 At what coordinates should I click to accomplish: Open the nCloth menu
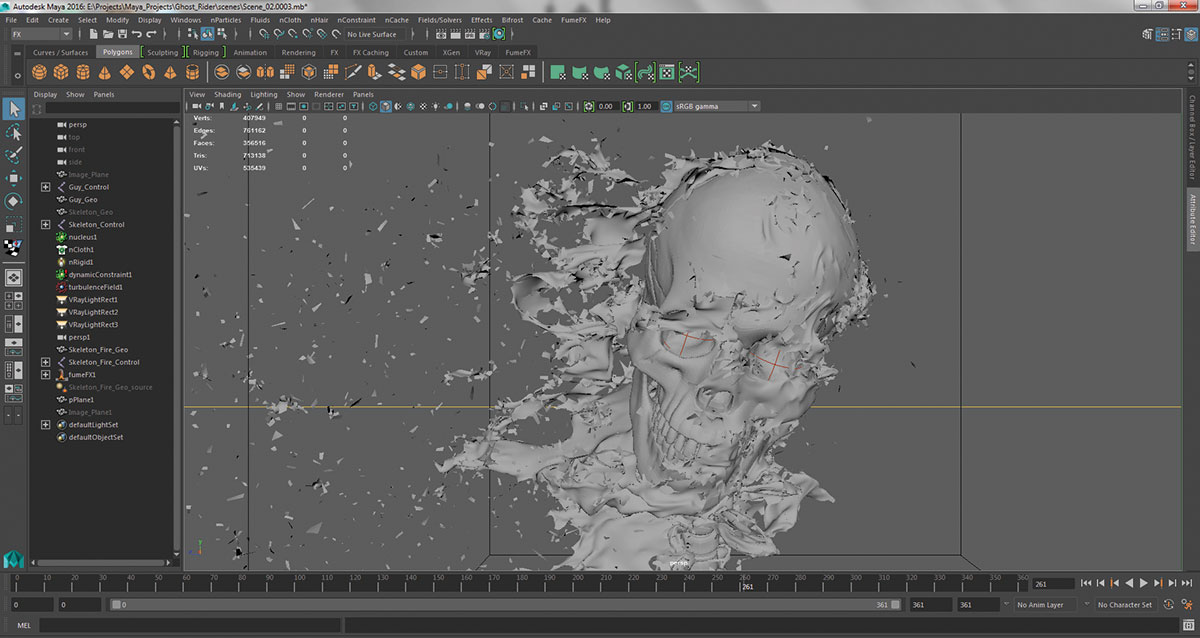(x=290, y=19)
